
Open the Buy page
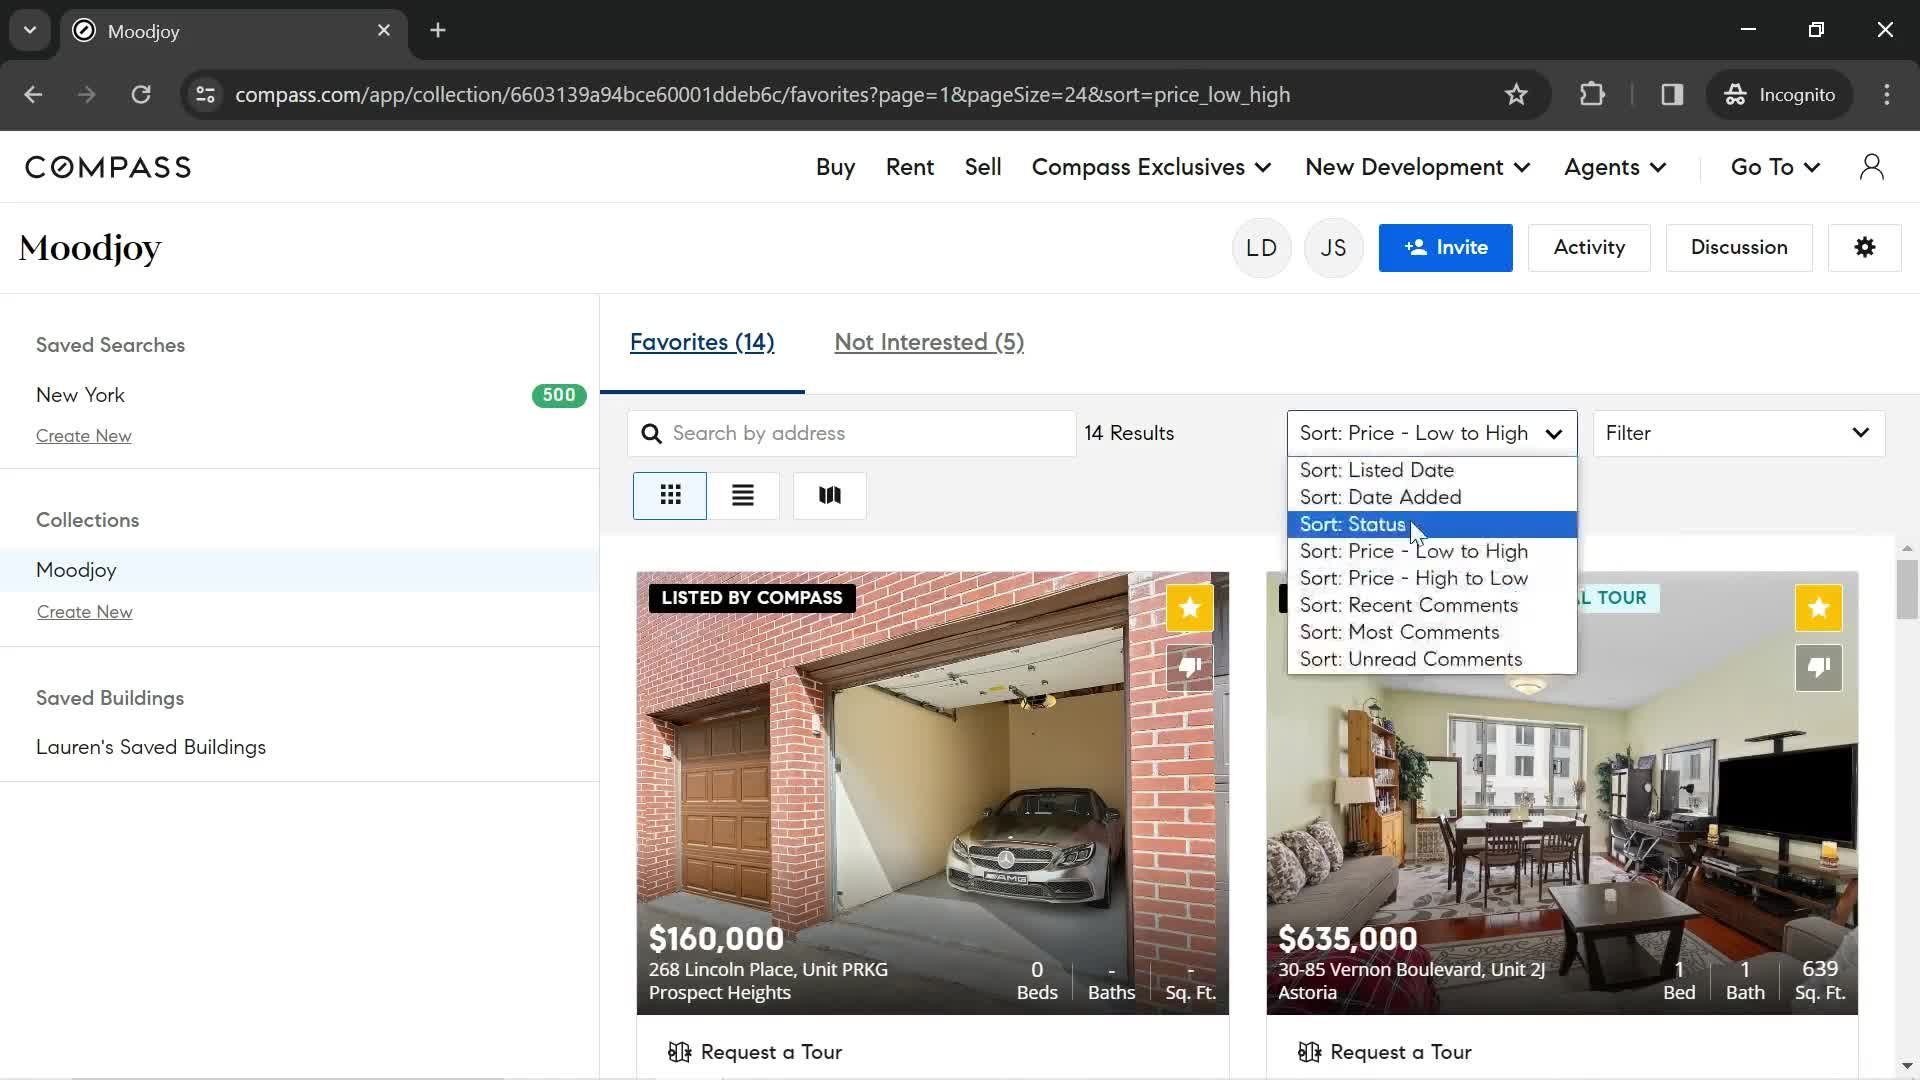pyautogui.click(x=835, y=167)
